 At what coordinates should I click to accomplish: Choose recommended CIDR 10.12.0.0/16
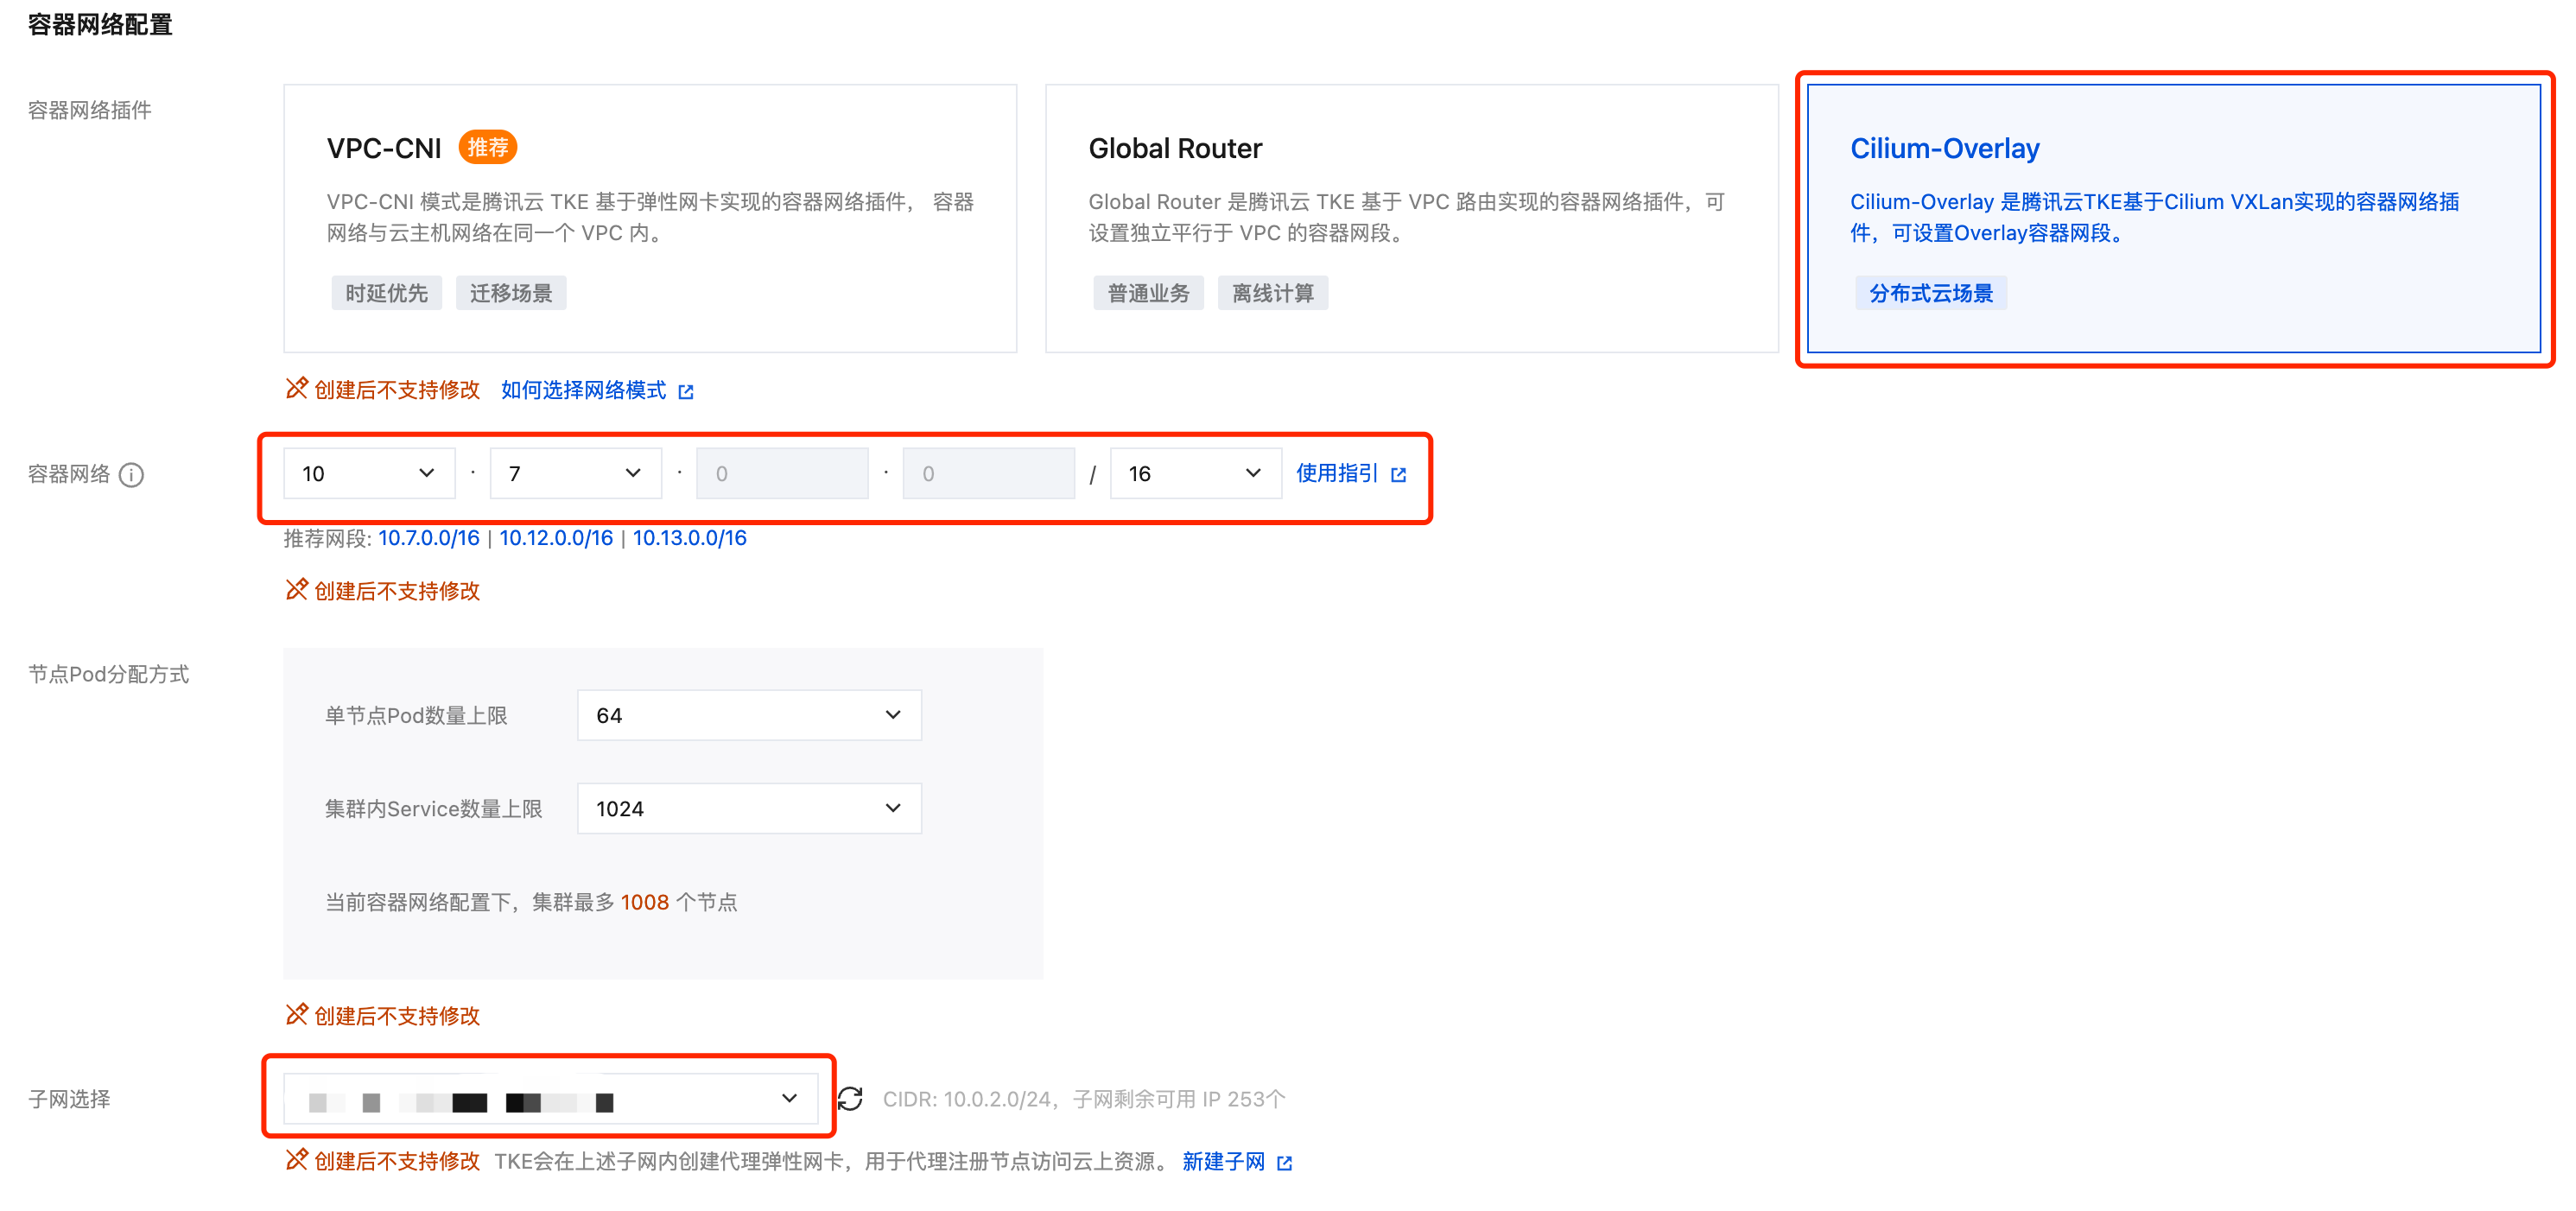coord(556,538)
